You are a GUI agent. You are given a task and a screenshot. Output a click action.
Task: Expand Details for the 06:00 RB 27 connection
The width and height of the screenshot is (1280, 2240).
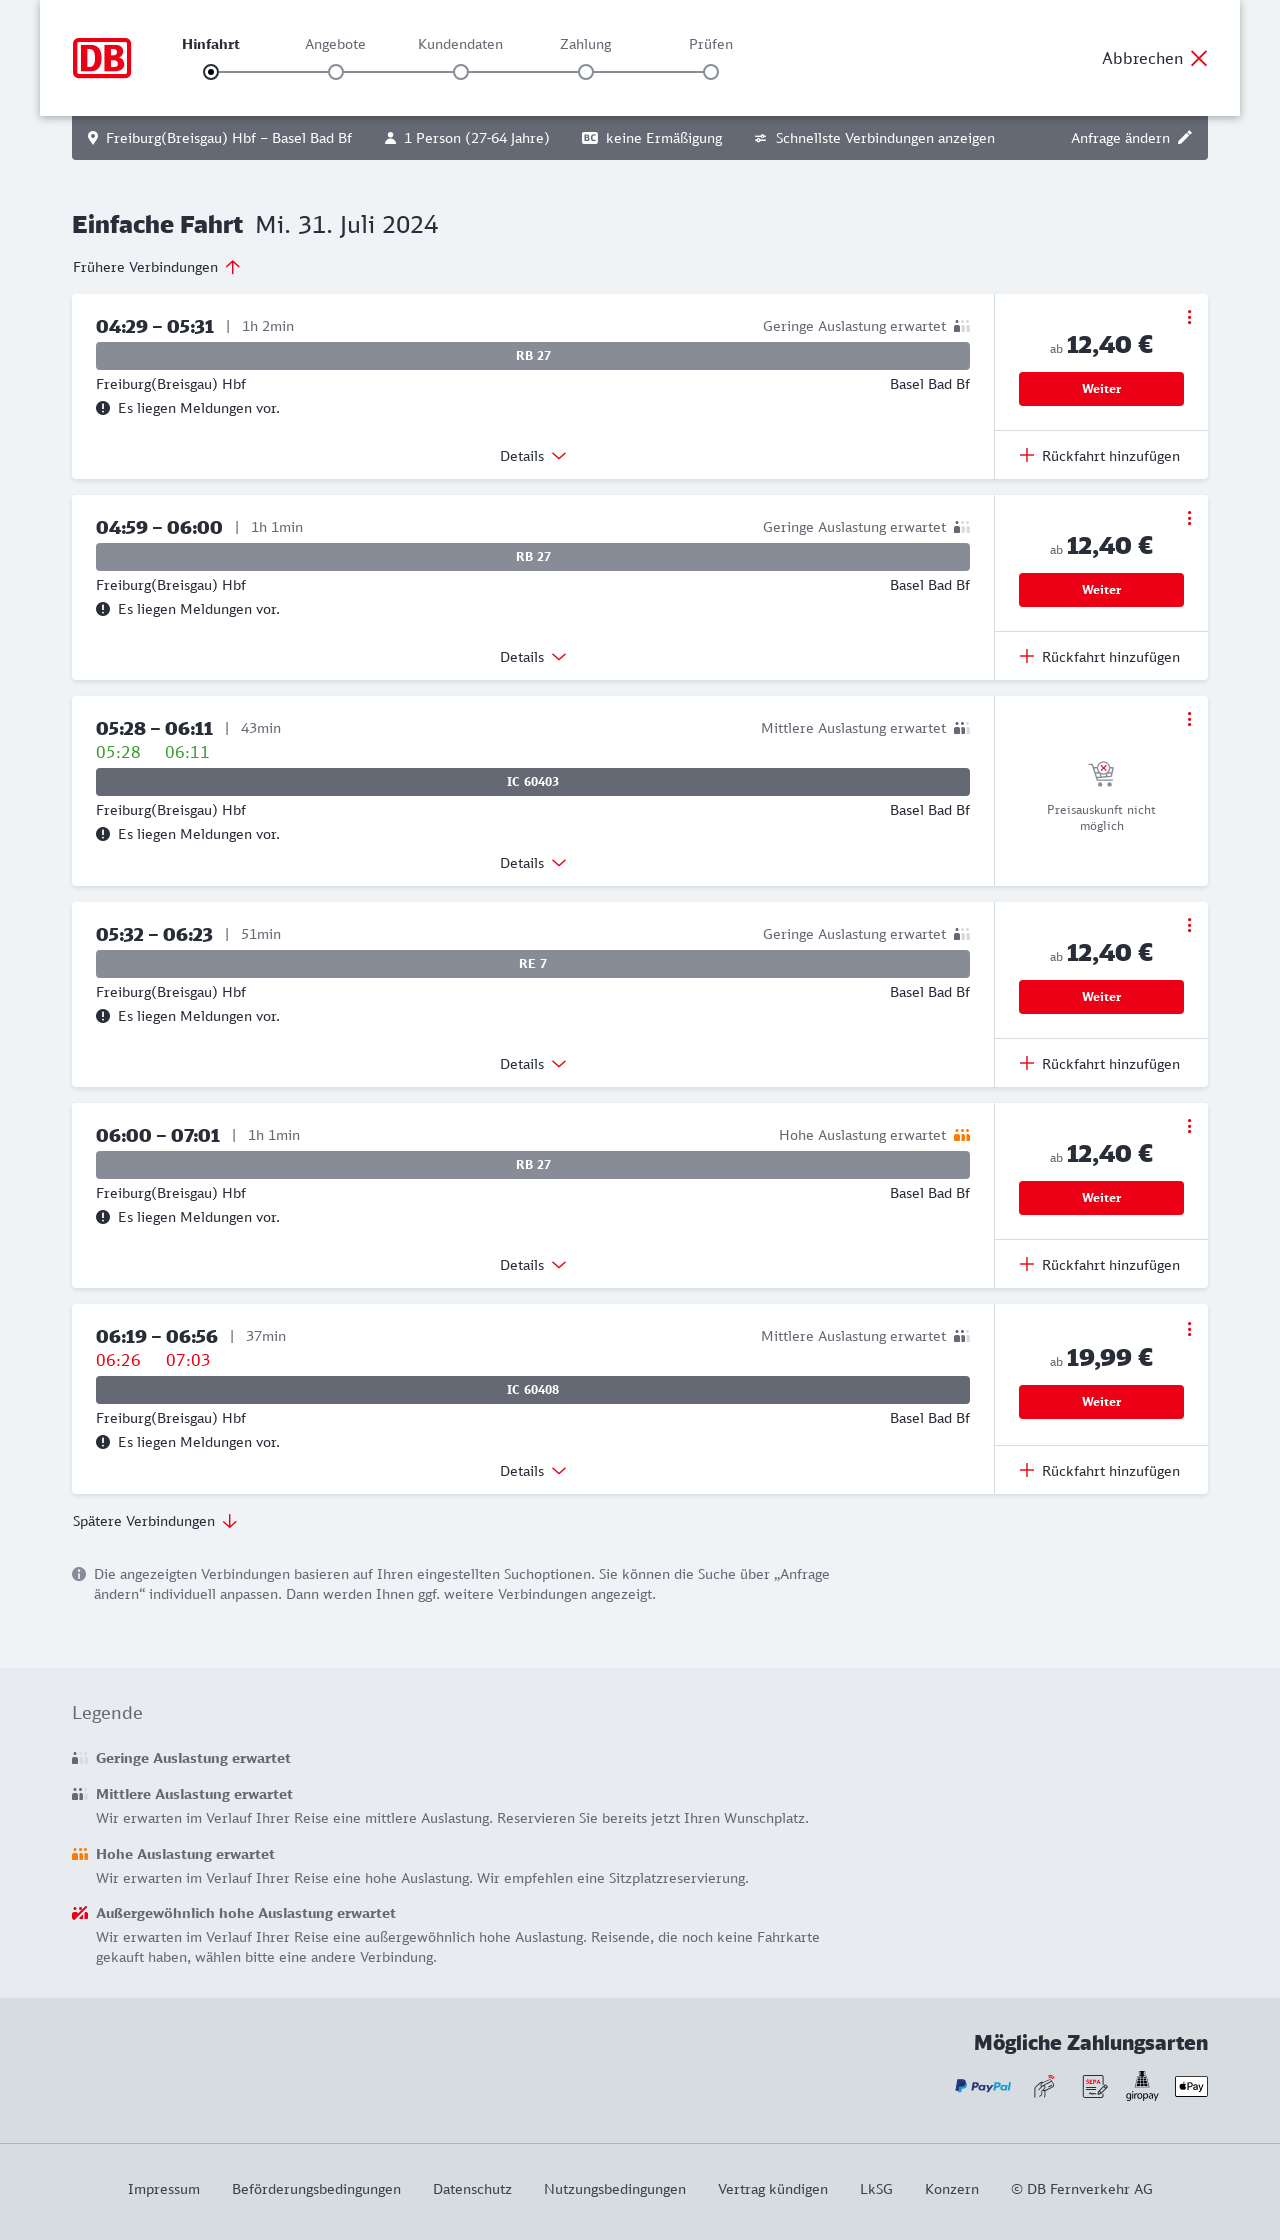[533, 1265]
